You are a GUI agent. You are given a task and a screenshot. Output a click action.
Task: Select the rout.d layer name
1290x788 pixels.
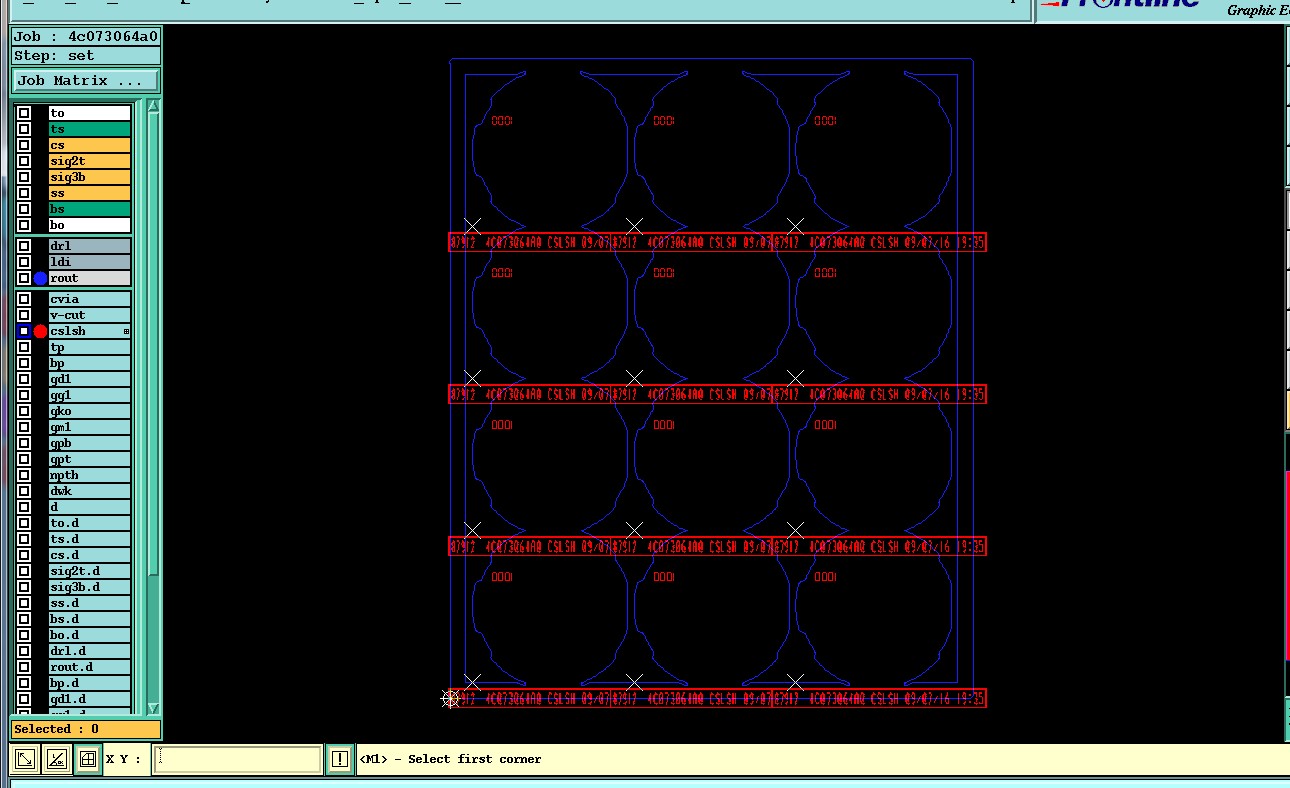(90, 667)
